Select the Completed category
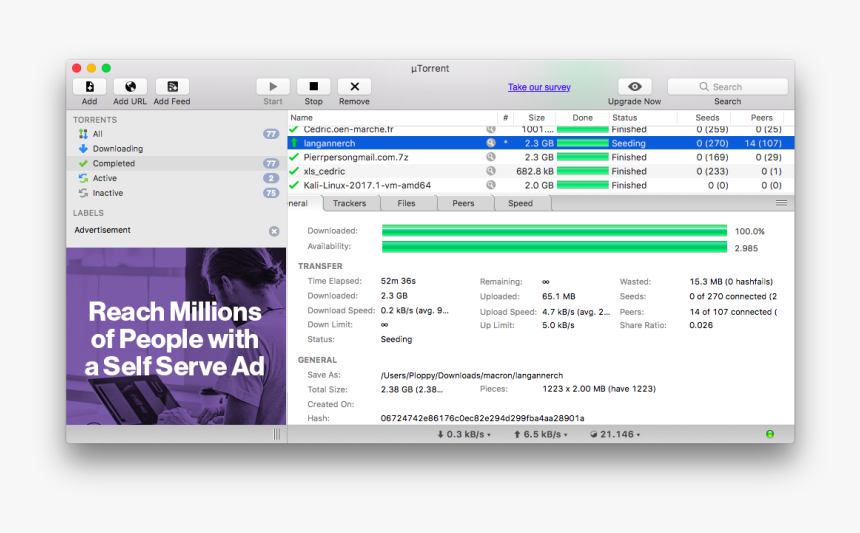The width and height of the screenshot is (860, 533). pyautogui.click(x=176, y=163)
